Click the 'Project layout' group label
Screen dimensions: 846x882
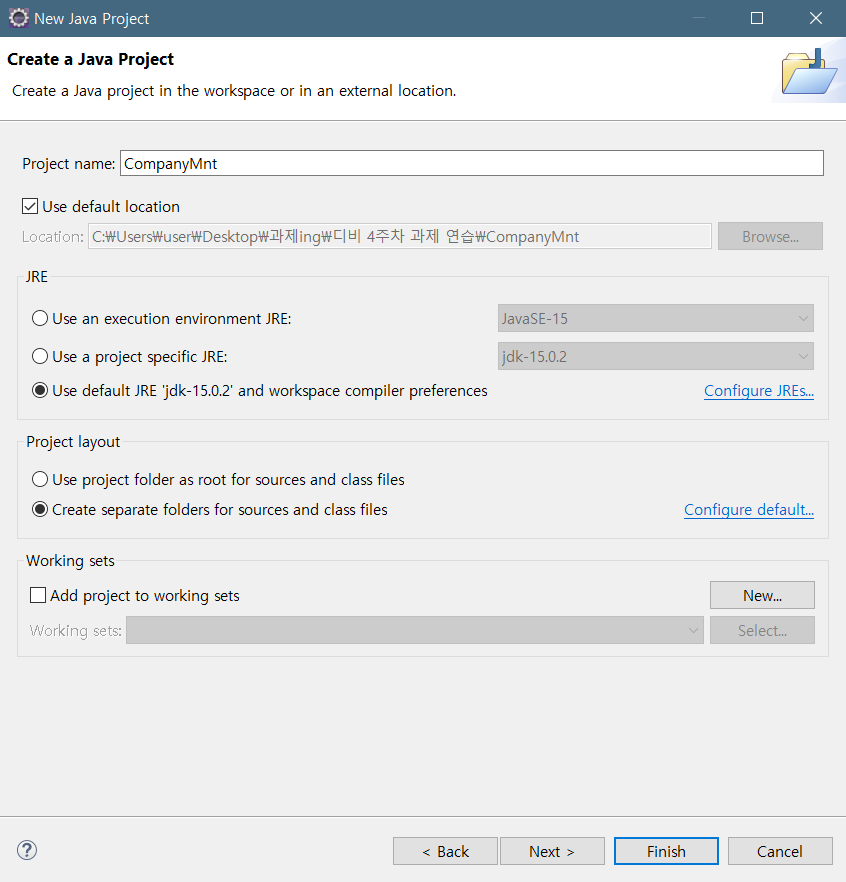pos(73,442)
